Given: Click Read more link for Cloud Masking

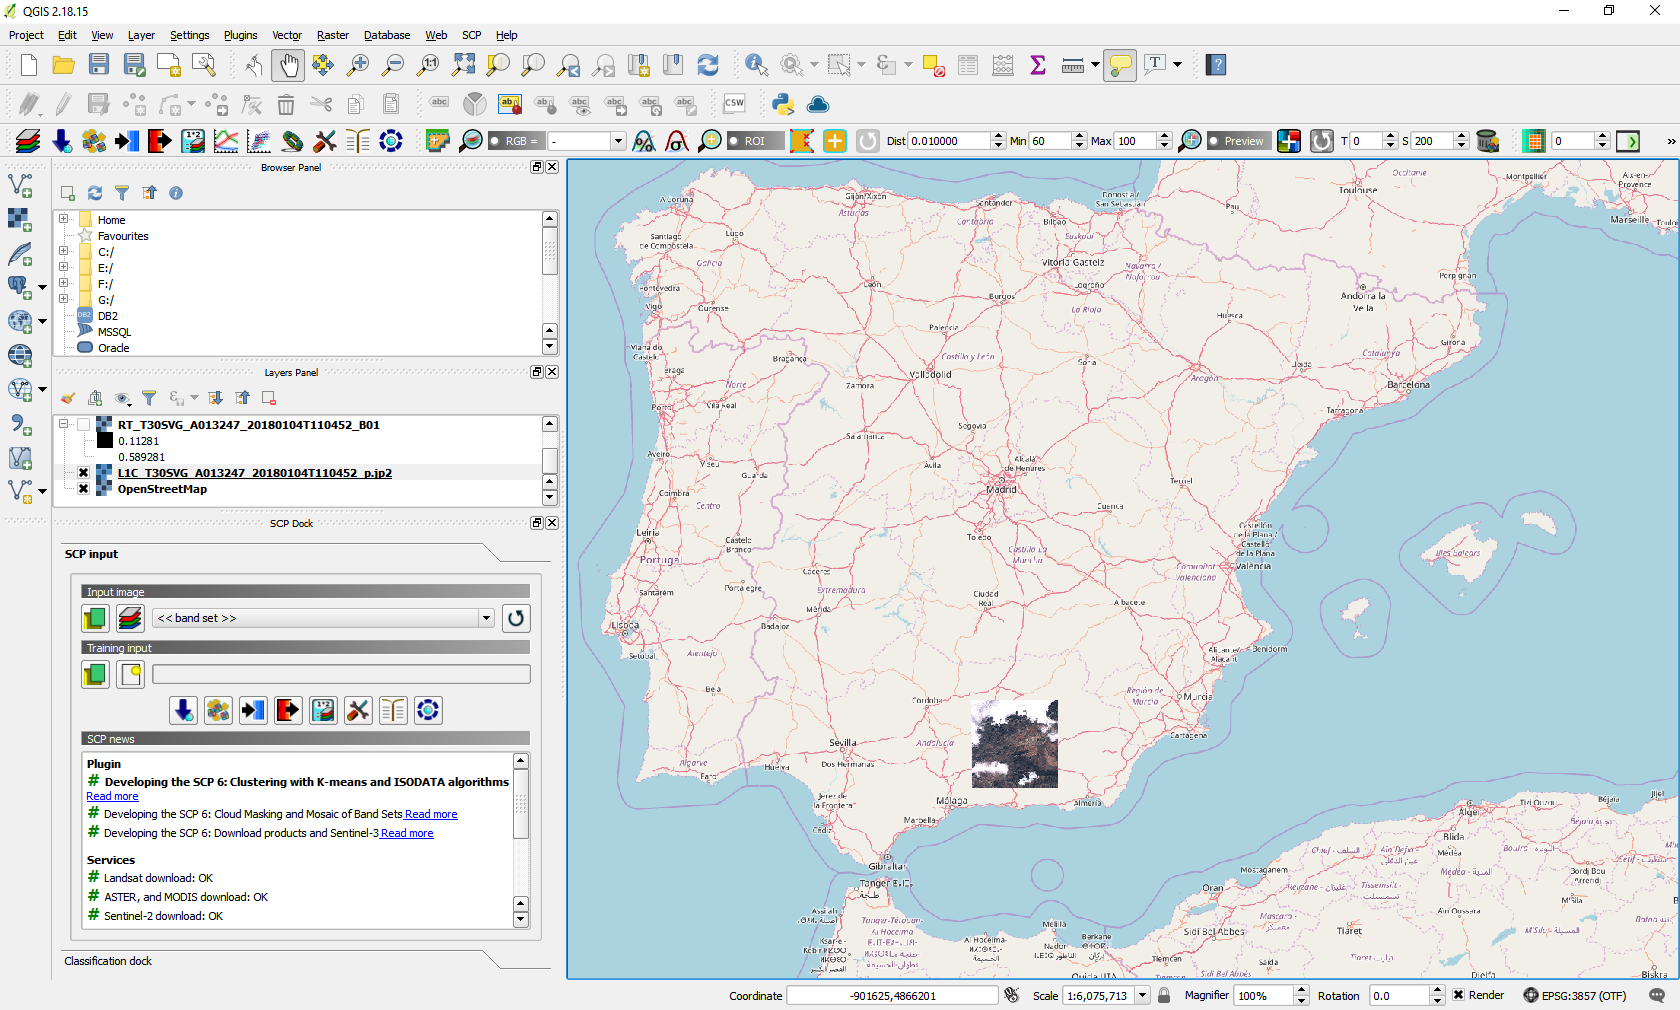Looking at the screenshot, I should (x=431, y=815).
